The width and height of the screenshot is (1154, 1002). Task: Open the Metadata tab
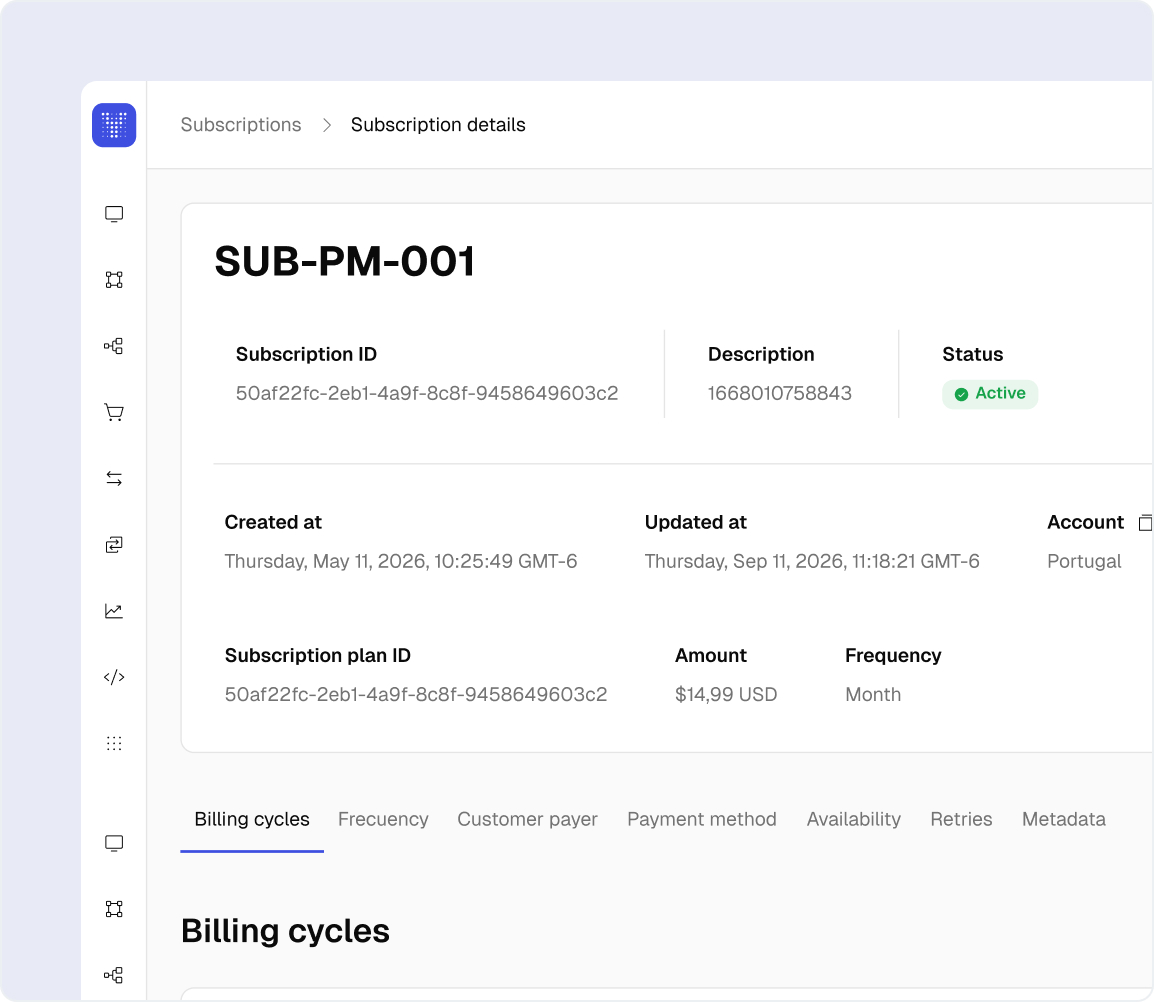click(x=1063, y=819)
